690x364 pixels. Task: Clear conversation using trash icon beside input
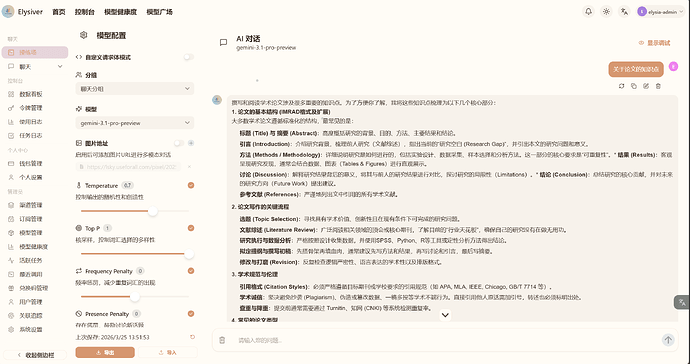pos(222,340)
